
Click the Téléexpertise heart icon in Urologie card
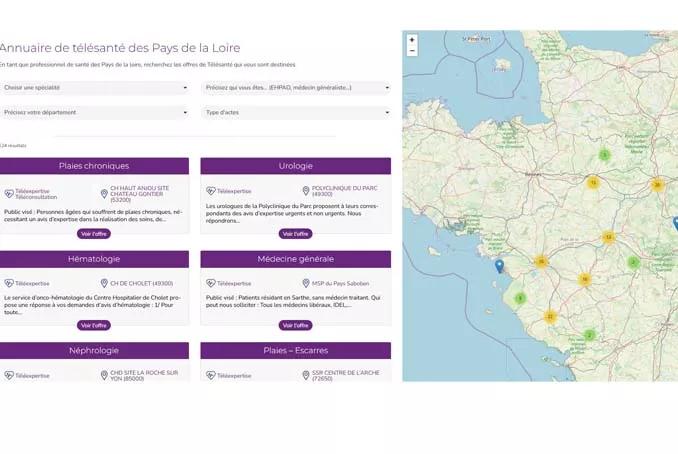(211, 190)
